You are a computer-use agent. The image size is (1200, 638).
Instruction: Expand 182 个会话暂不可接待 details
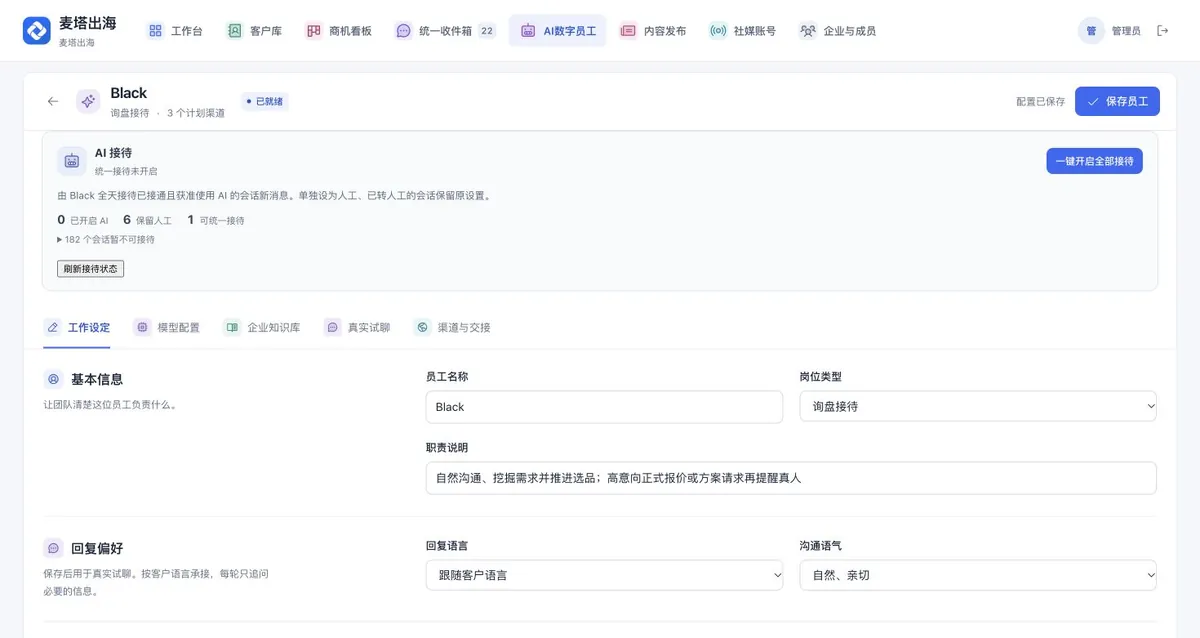[106, 239]
